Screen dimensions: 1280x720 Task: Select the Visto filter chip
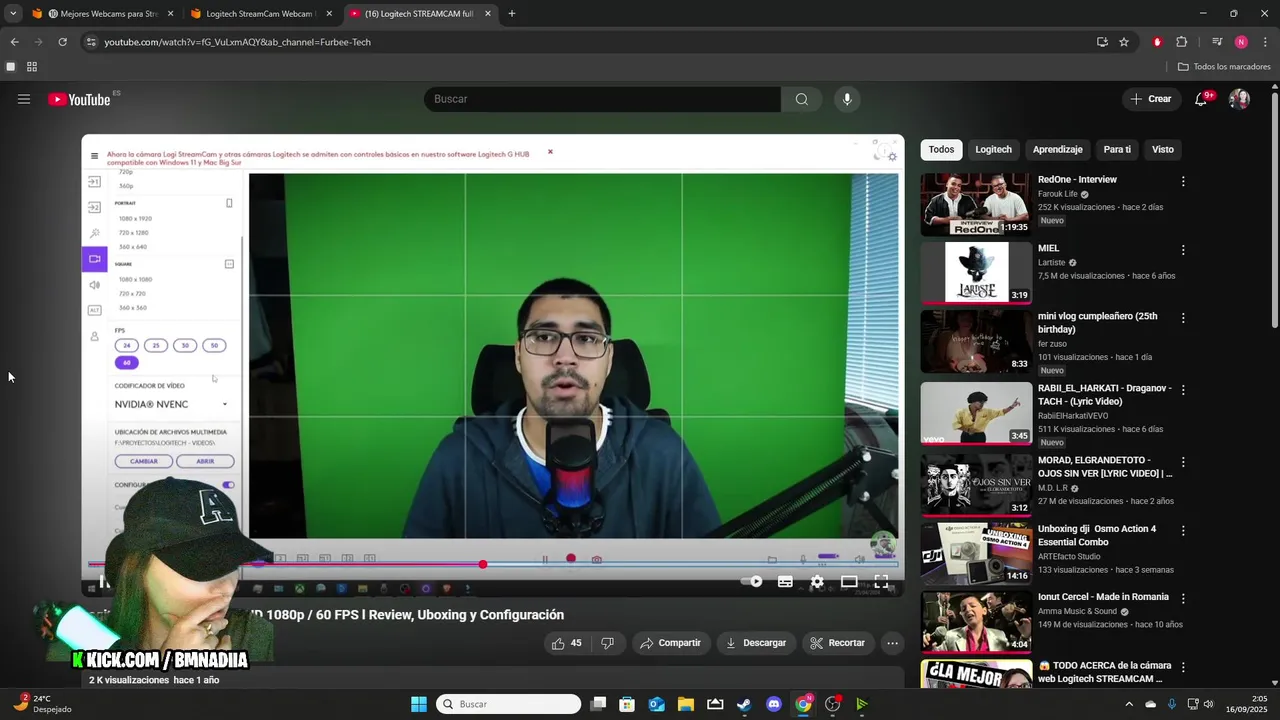coord(1162,149)
